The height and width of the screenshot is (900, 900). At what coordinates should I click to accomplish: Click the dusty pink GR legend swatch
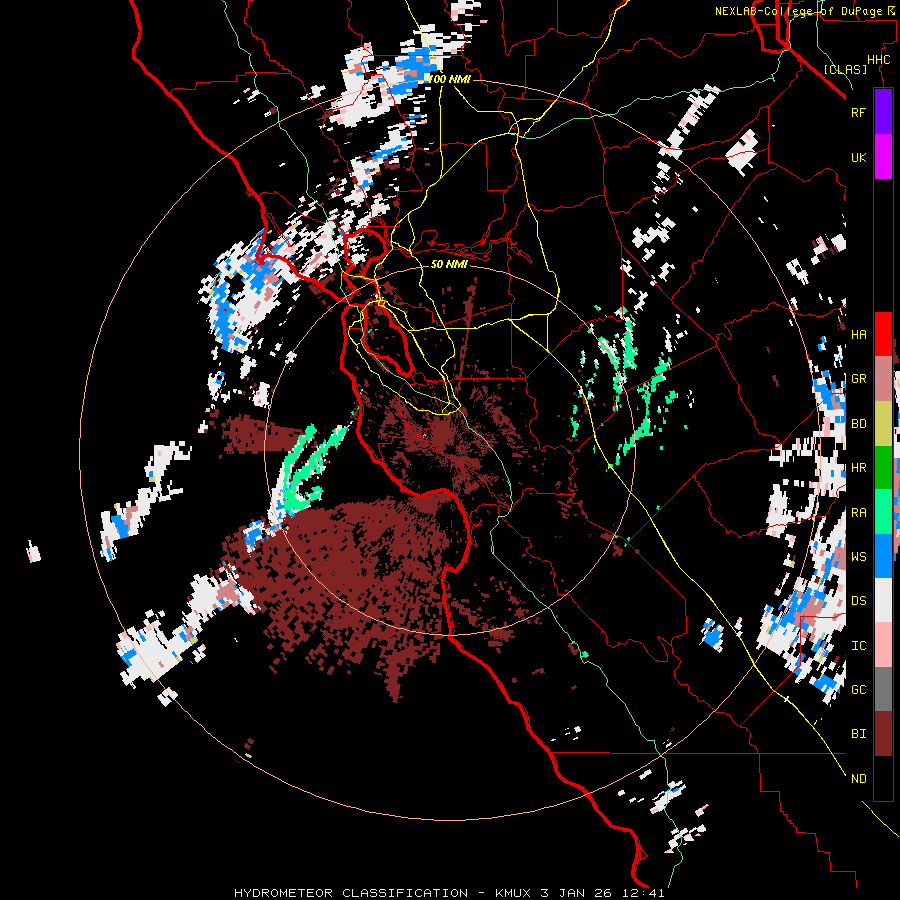(883, 379)
